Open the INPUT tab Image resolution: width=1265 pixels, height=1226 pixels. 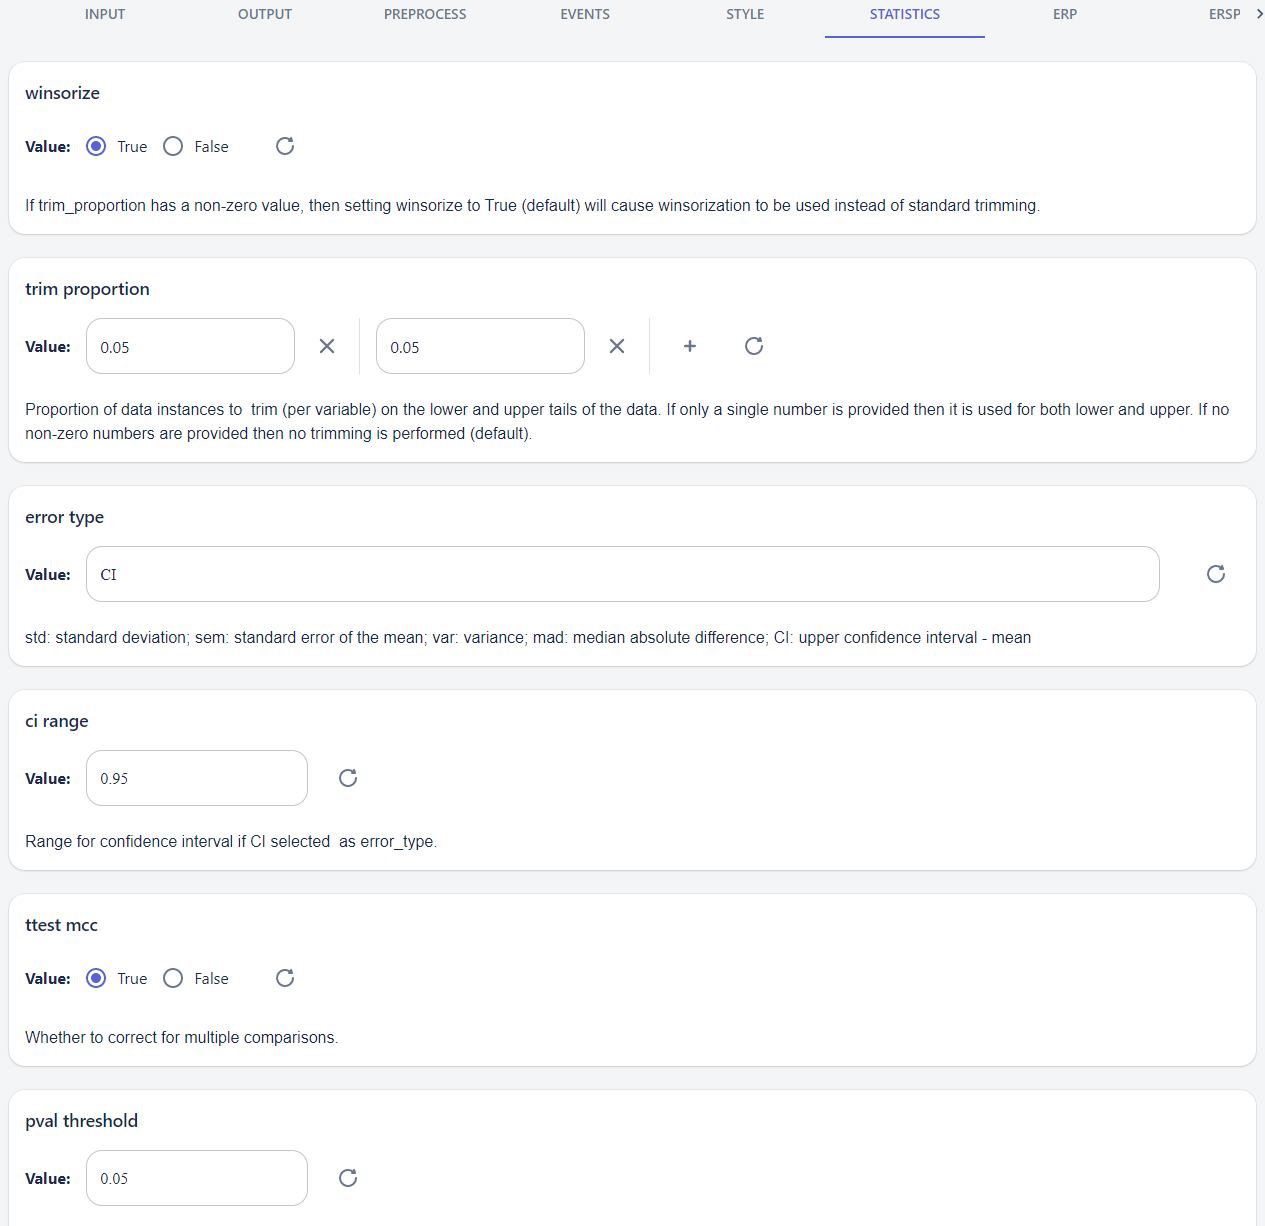[x=105, y=14]
